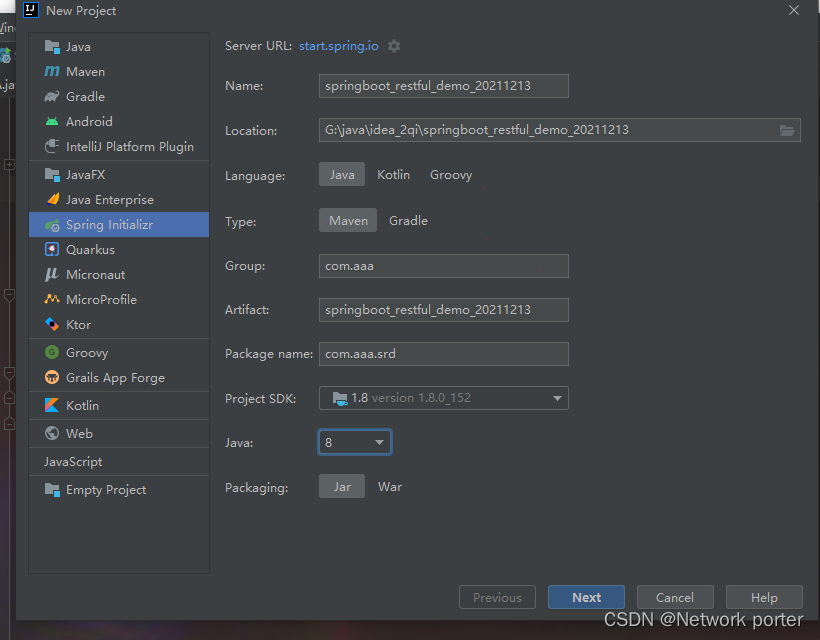Image resolution: width=820 pixels, height=640 pixels.
Task: Click the Cancel button
Action: [x=675, y=597]
